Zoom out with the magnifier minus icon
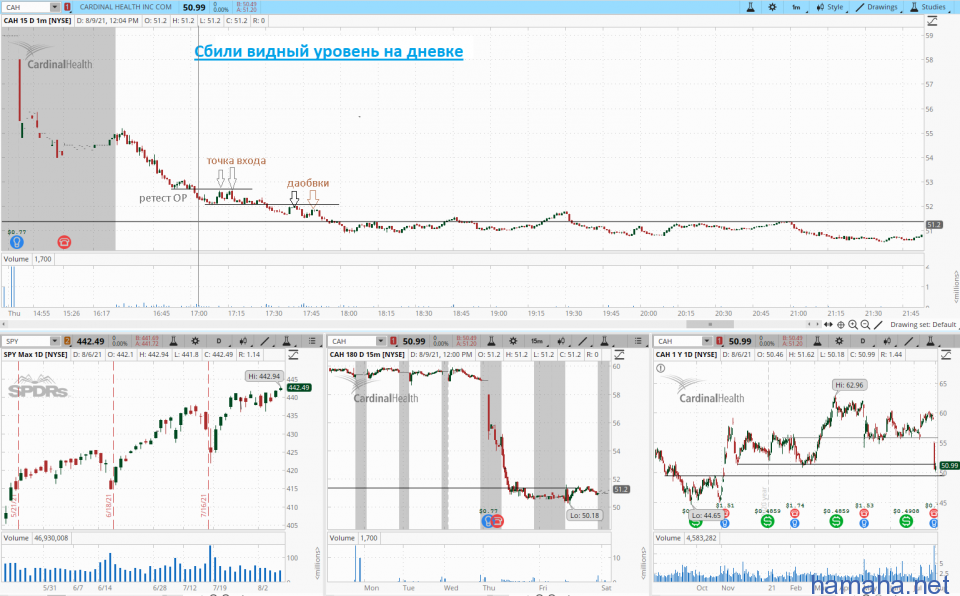 pyautogui.click(x=865, y=325)
